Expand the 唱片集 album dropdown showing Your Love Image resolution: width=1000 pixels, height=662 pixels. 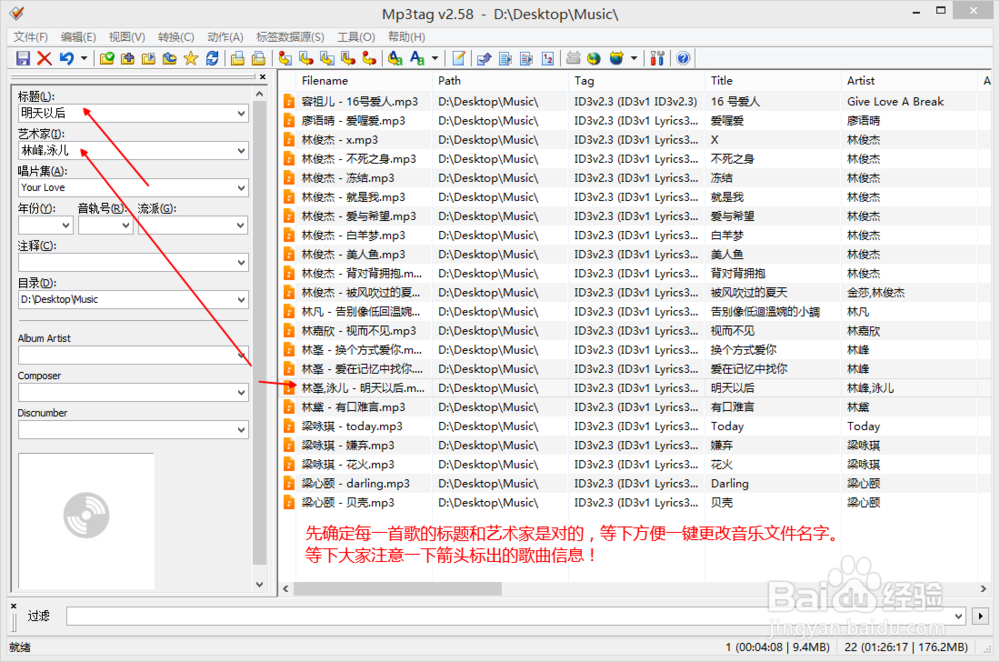[241, 188]
